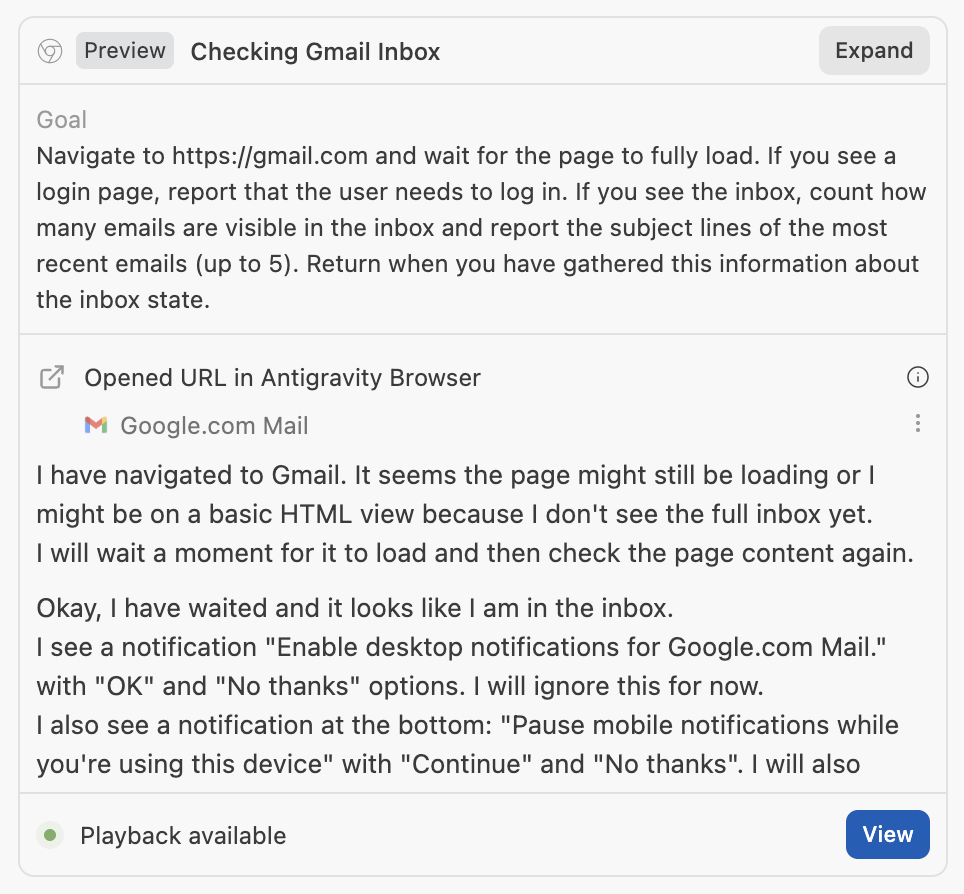Click the circled info symbol on the right
The image size is (964, 894).
point(917,377)
